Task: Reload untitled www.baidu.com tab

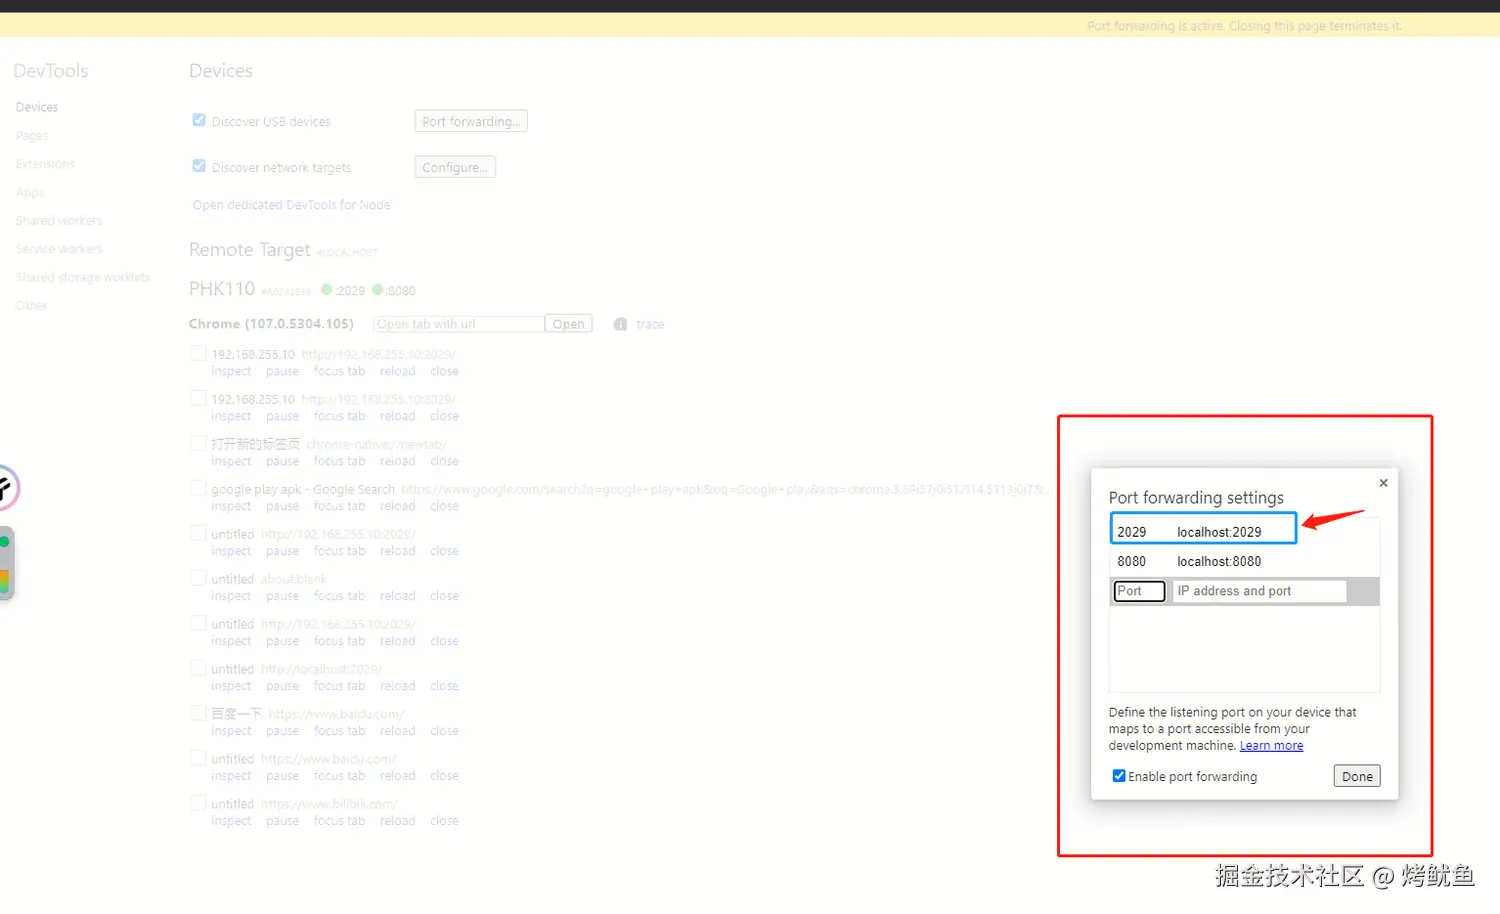Action: point(397,776)
